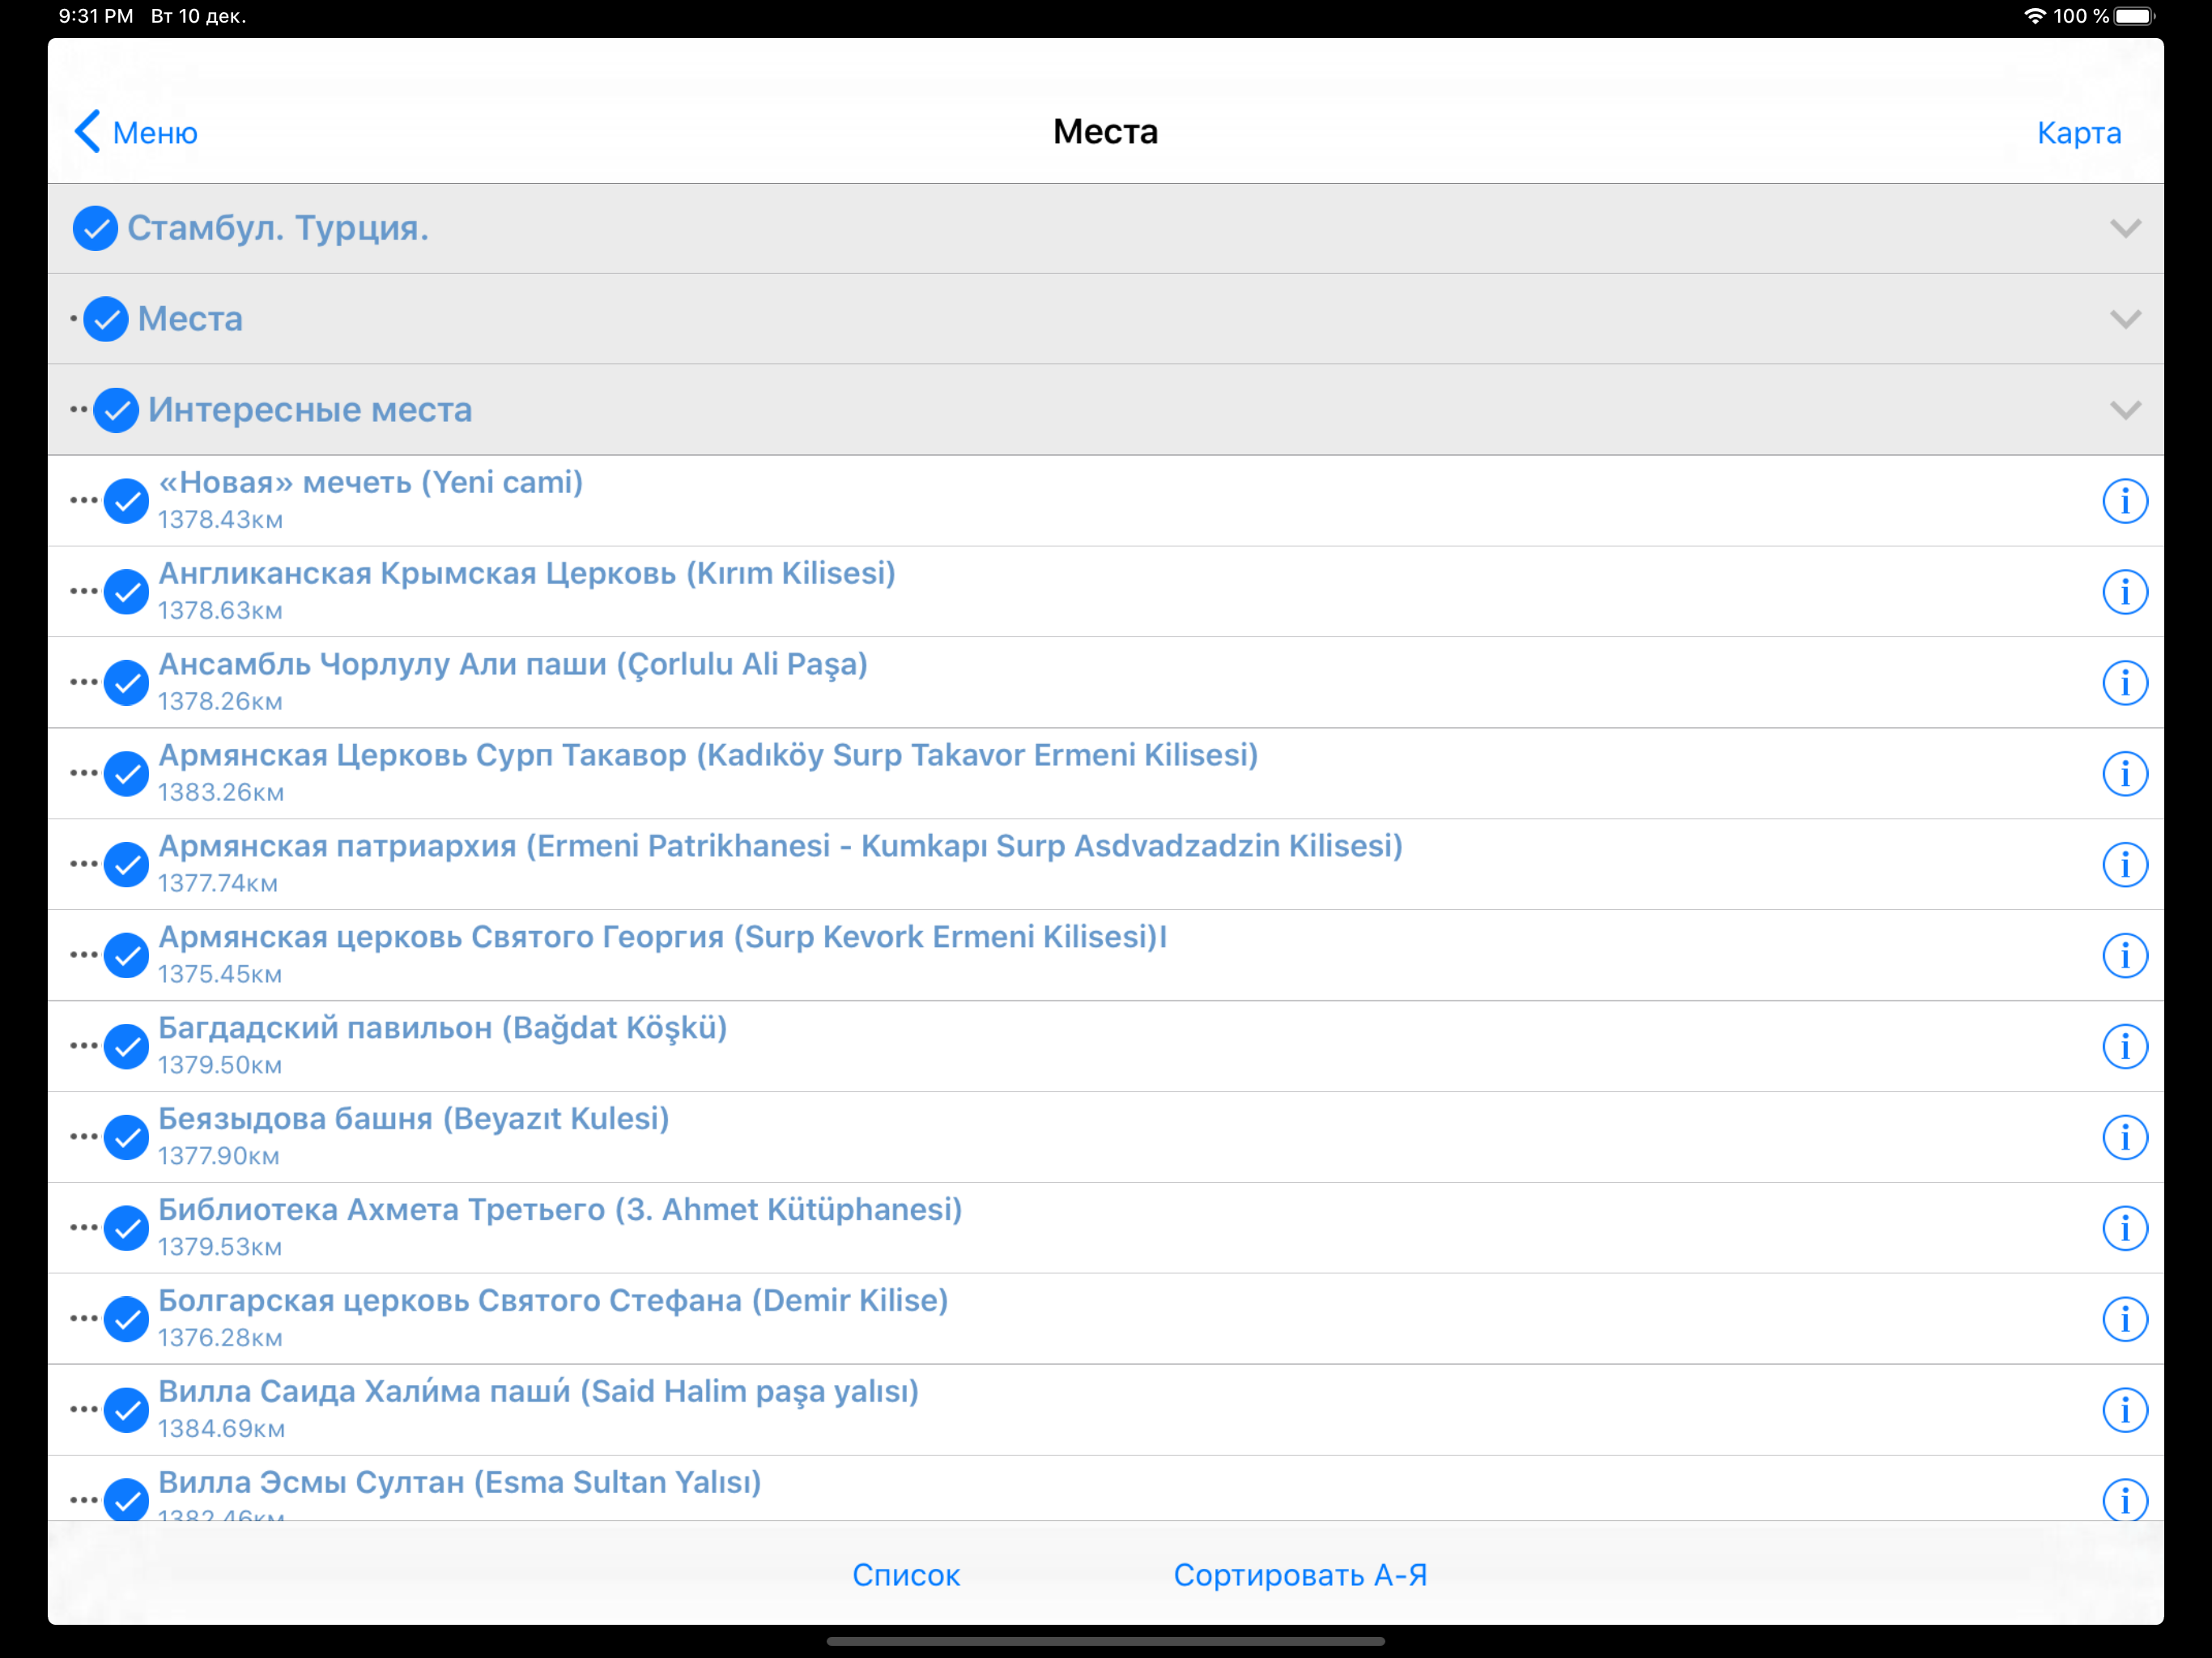
Task: Show info for Вилла Саида Халима паши
Action: pos(2124,1411)
